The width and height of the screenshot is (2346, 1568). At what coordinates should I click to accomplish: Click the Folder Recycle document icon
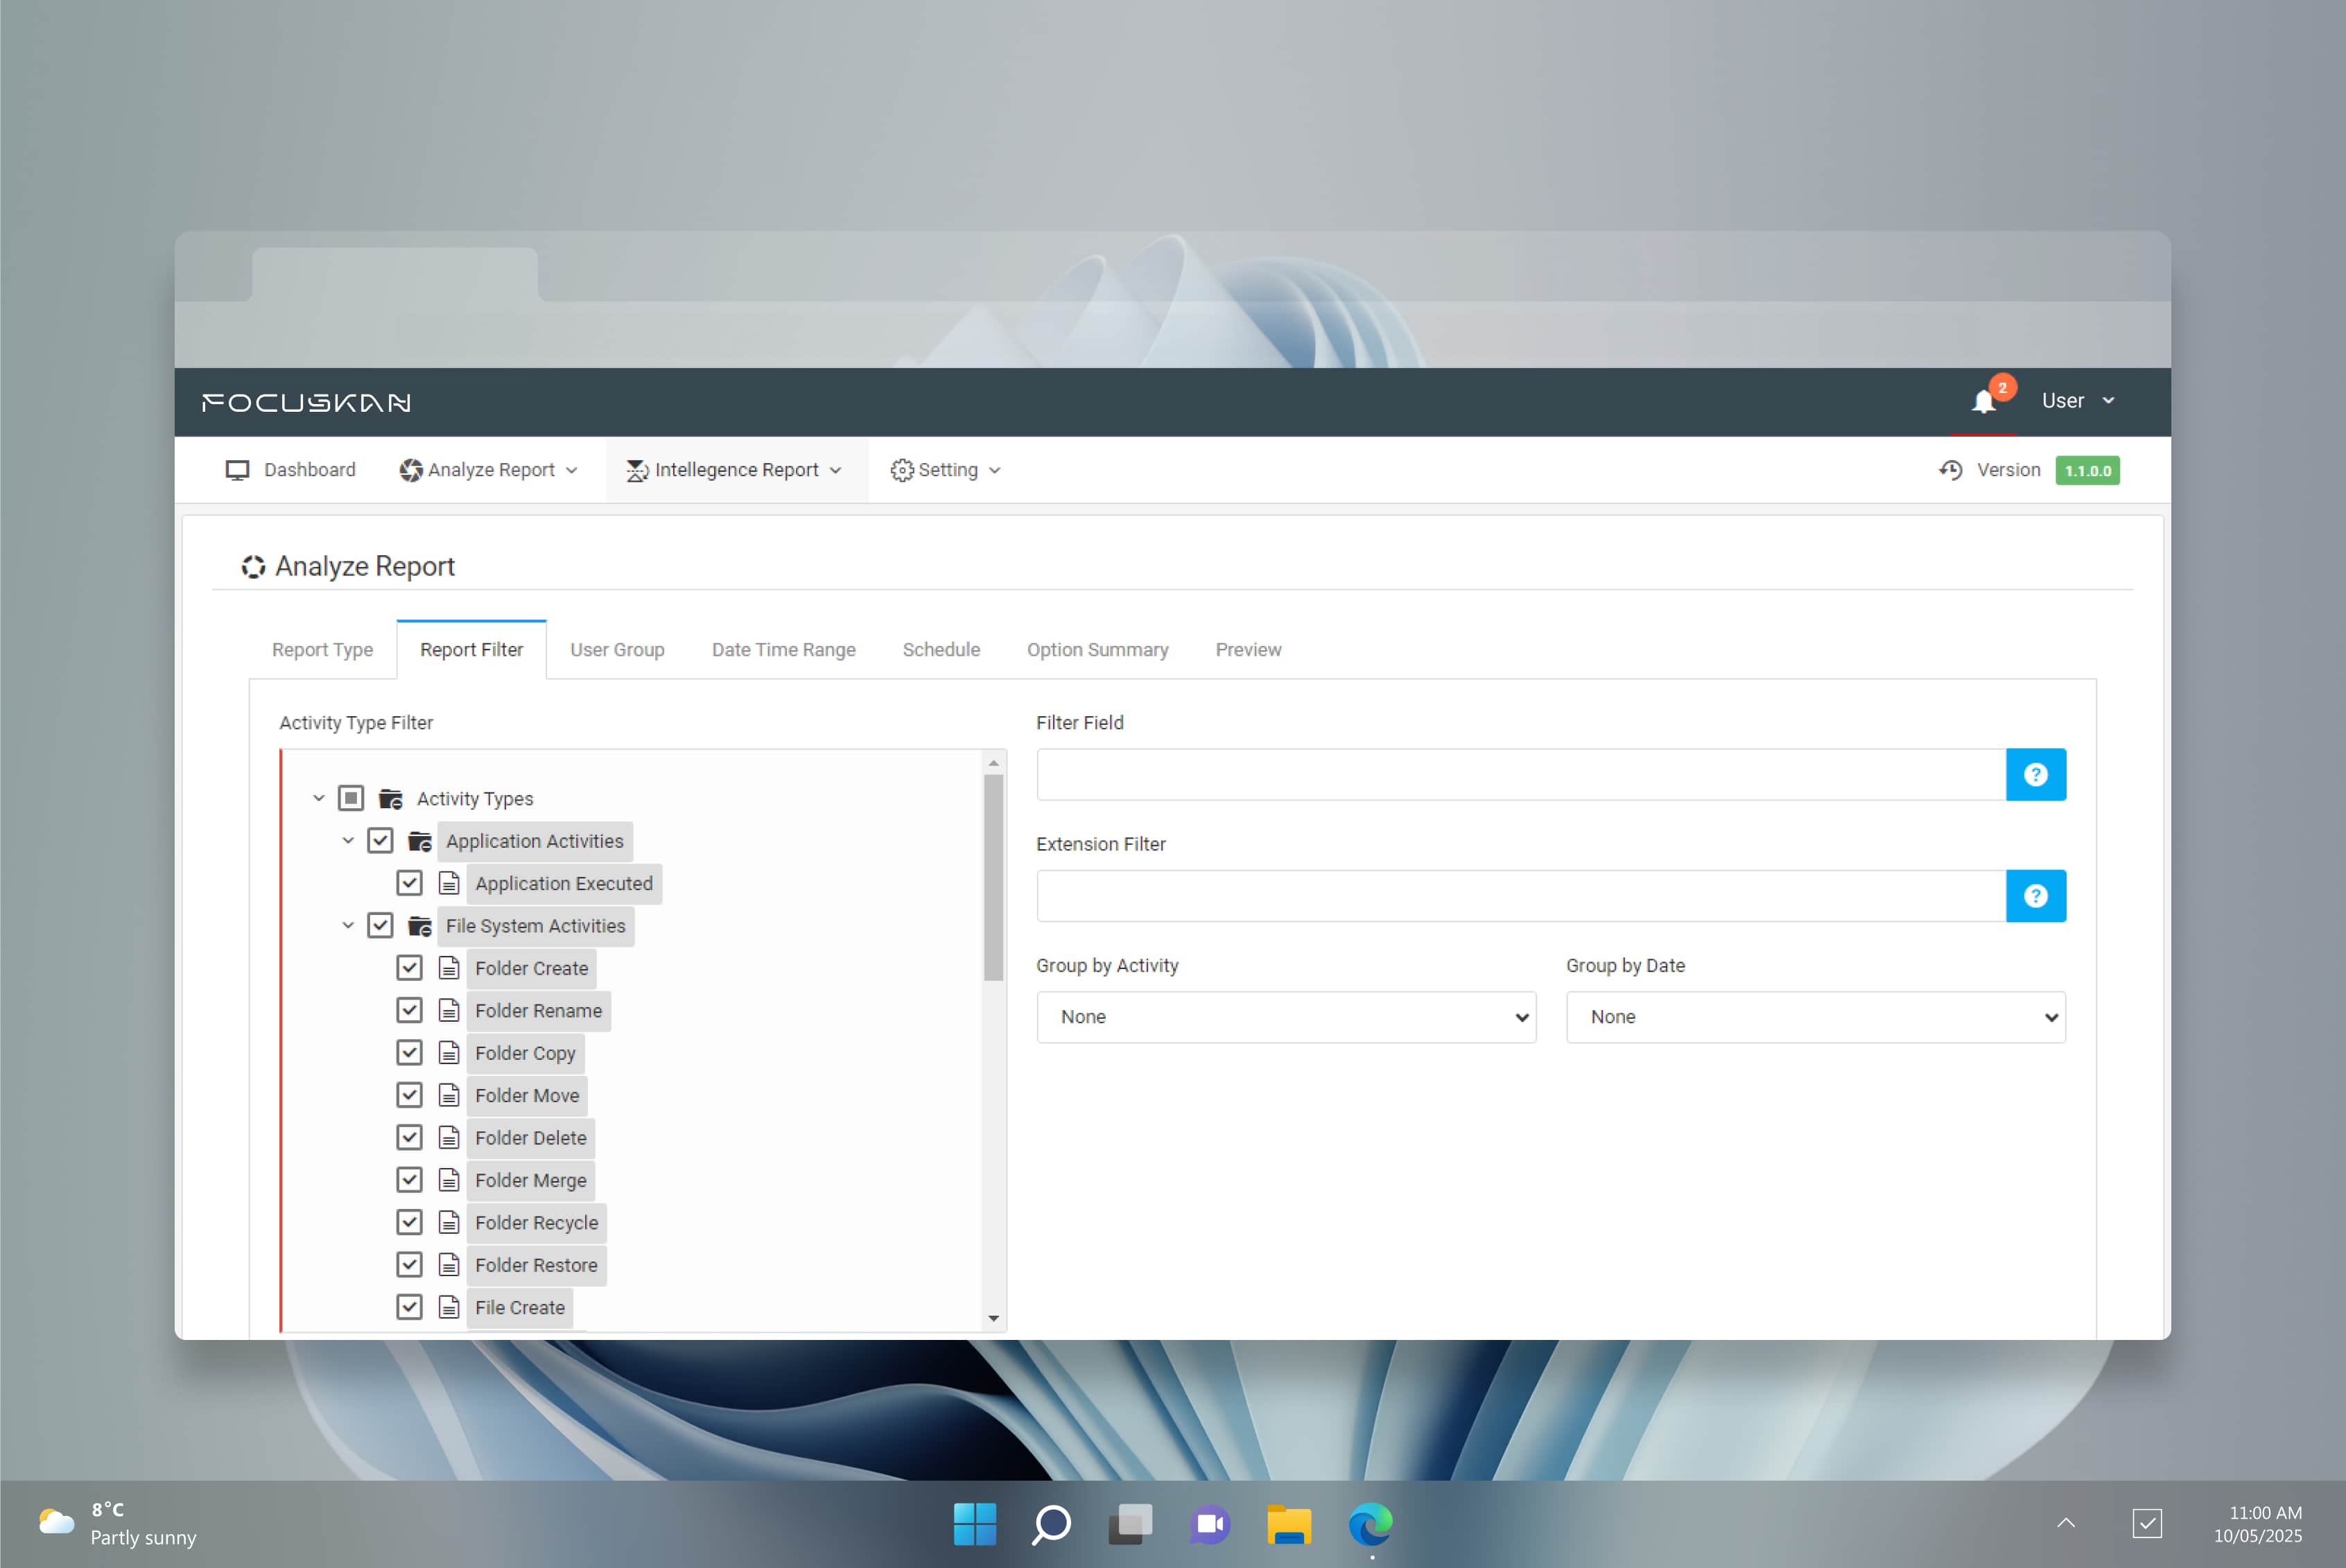tap(449, 1222)
